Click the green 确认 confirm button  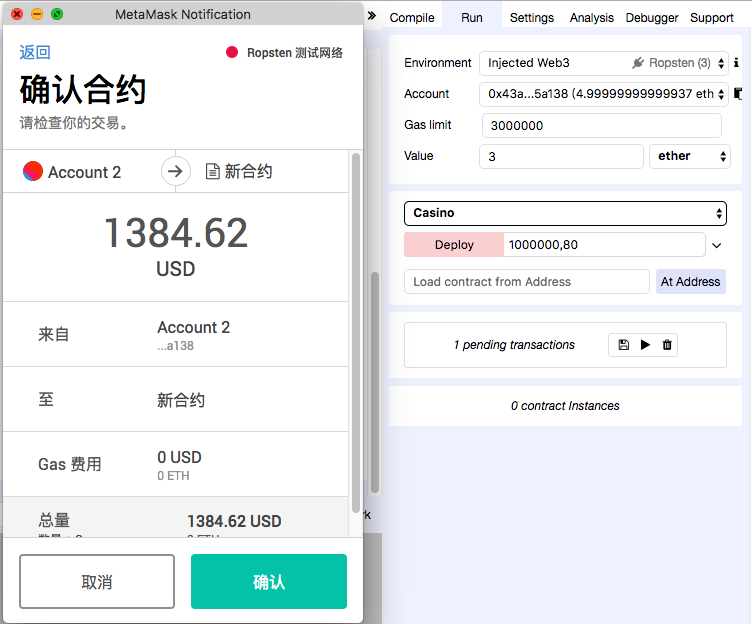click(x=269, y=582)
